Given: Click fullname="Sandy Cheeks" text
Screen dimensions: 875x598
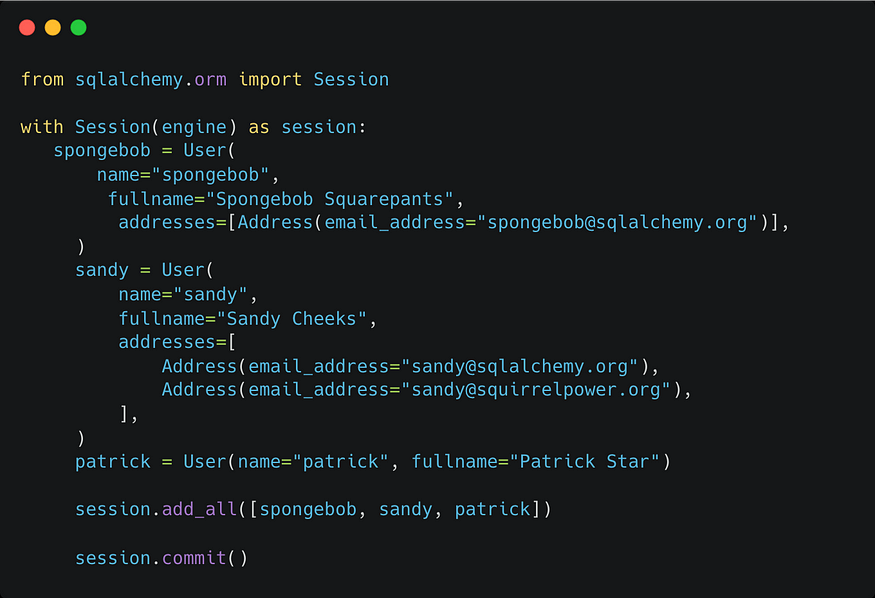Looking at the screenshot, I should [x=243, y=319].
